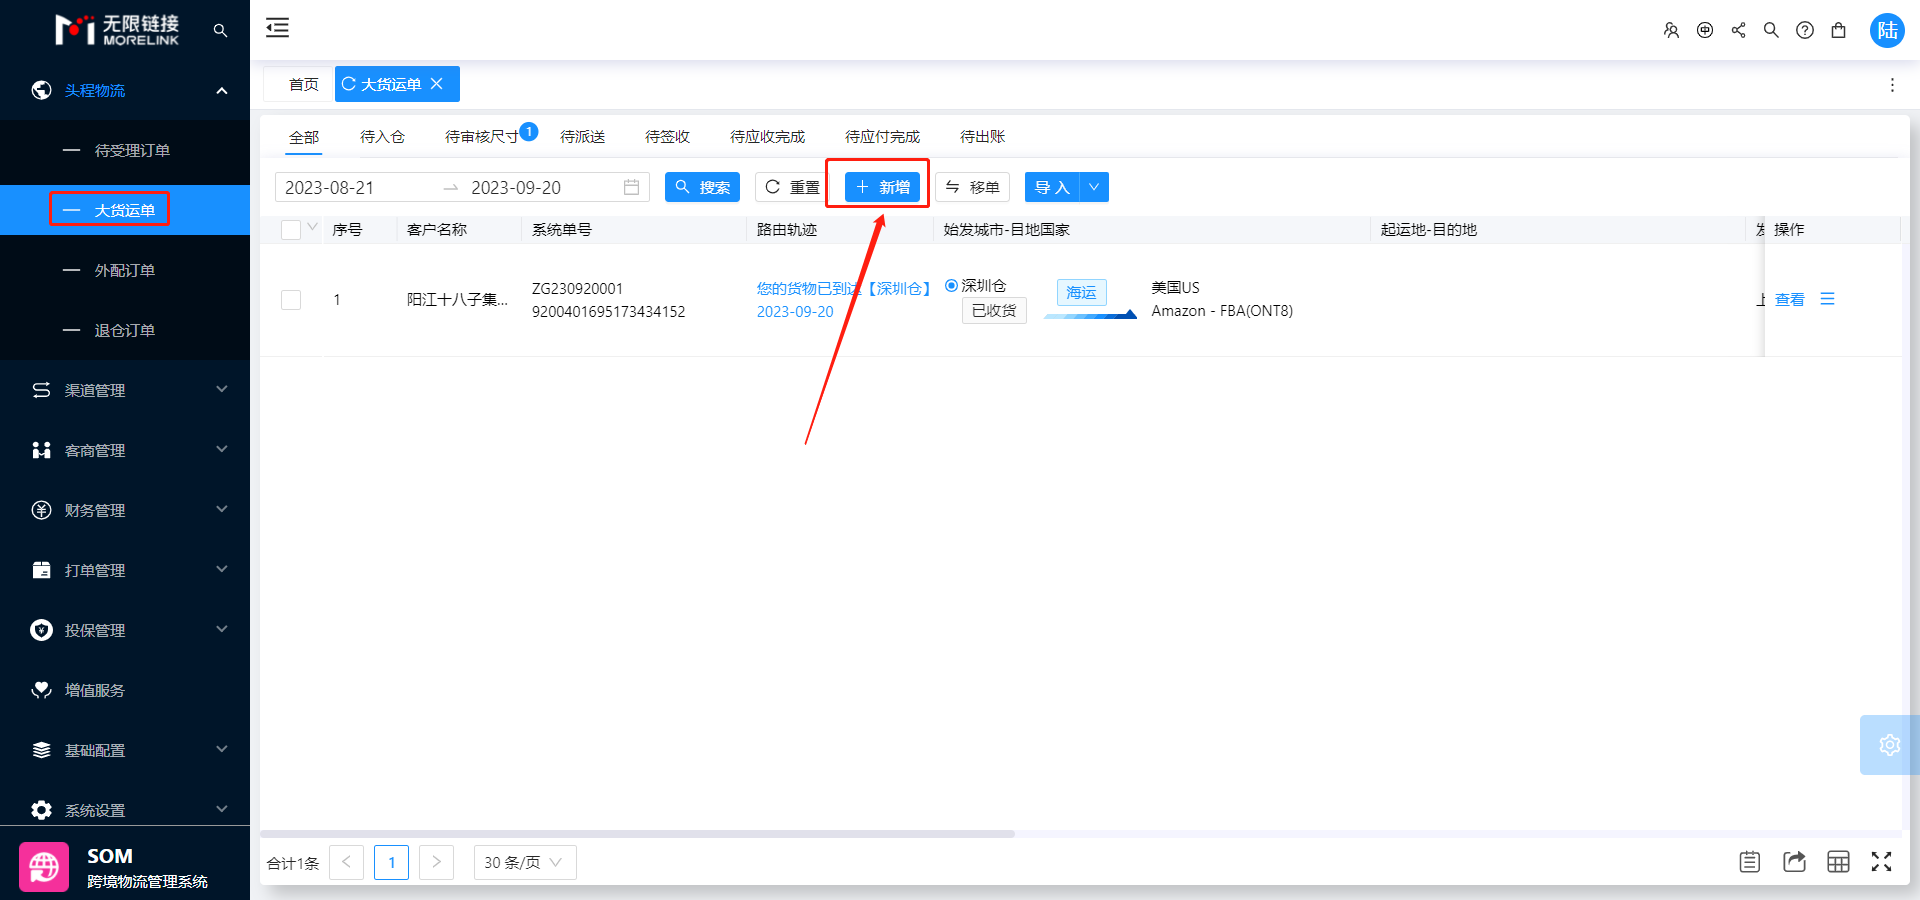Open the floating settings gear panel
This screenshot has width=1920, height=900.
click(x=1889, y=745)
